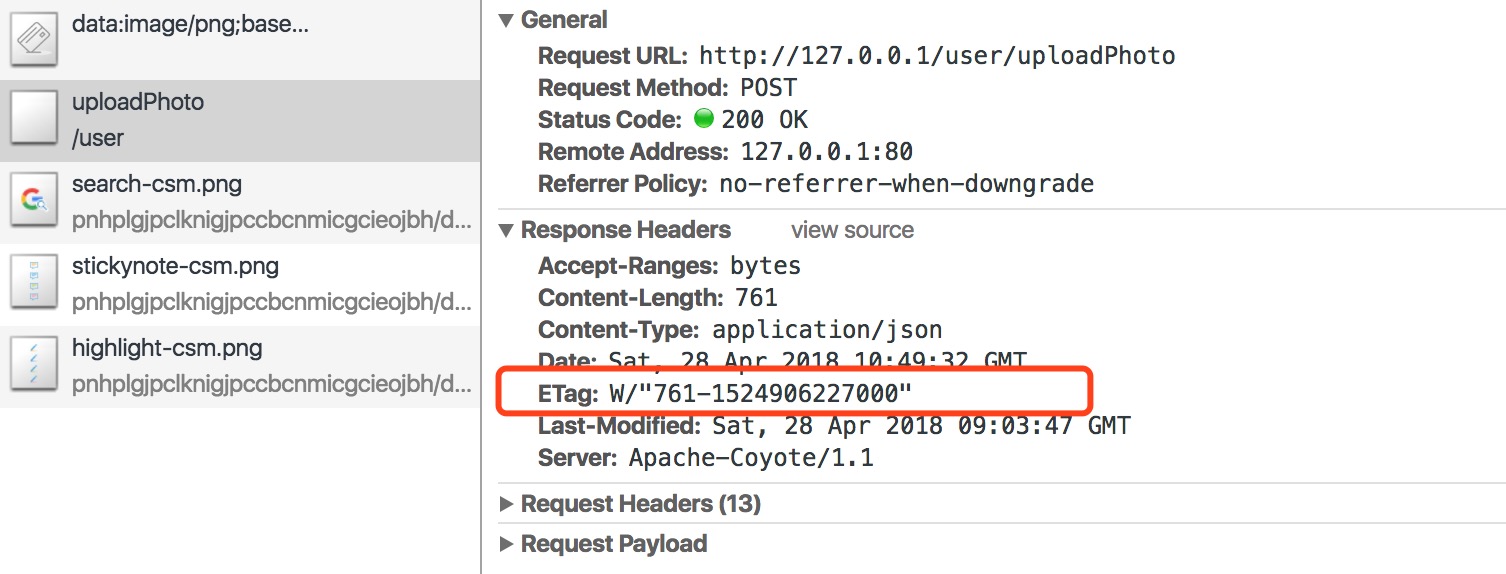Click the Last-Modified header value
The height and width of the screenshot is (574, 1506).
921,426
